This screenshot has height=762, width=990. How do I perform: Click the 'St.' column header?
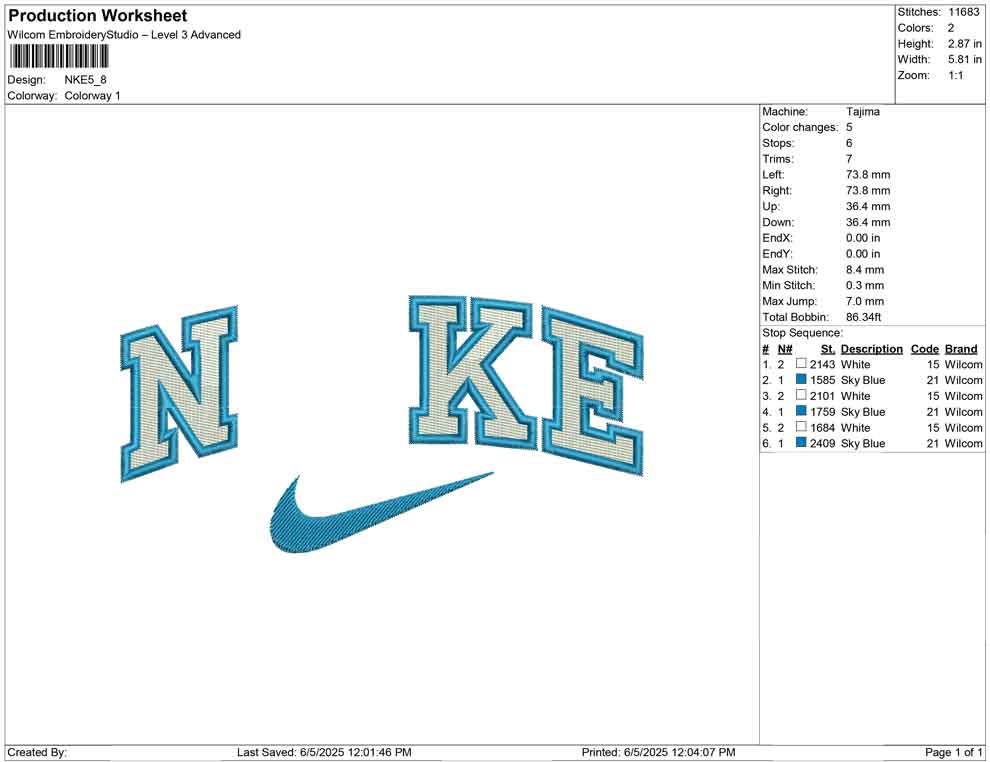click(828, 348)
